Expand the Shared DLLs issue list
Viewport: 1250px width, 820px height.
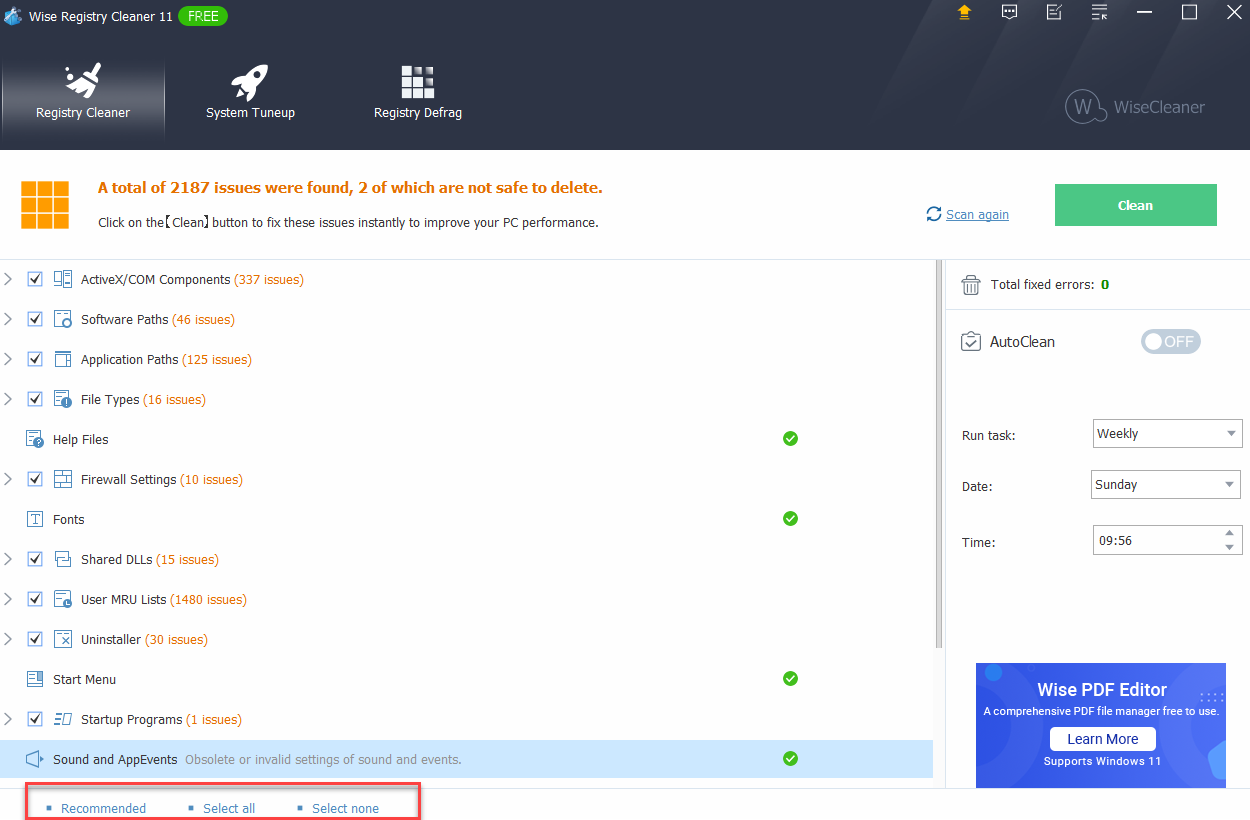coord(8,559)
